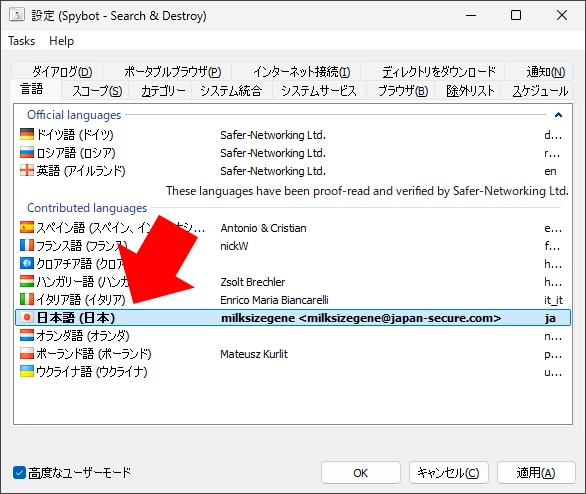586x494 pixels.
Task: Select ハンガリー語 language row
Action: (x=293, y=281)
